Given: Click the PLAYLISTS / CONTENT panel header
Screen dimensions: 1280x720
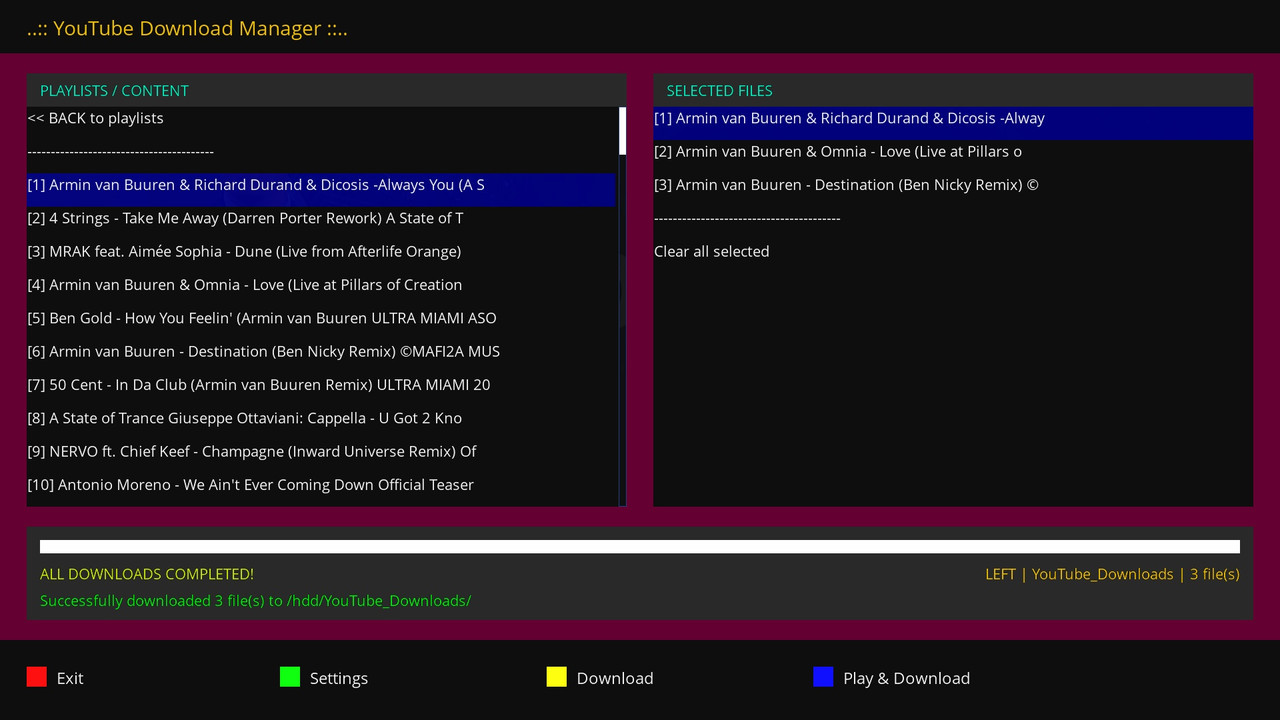Looking at the screenshot, I should (326, 90).
